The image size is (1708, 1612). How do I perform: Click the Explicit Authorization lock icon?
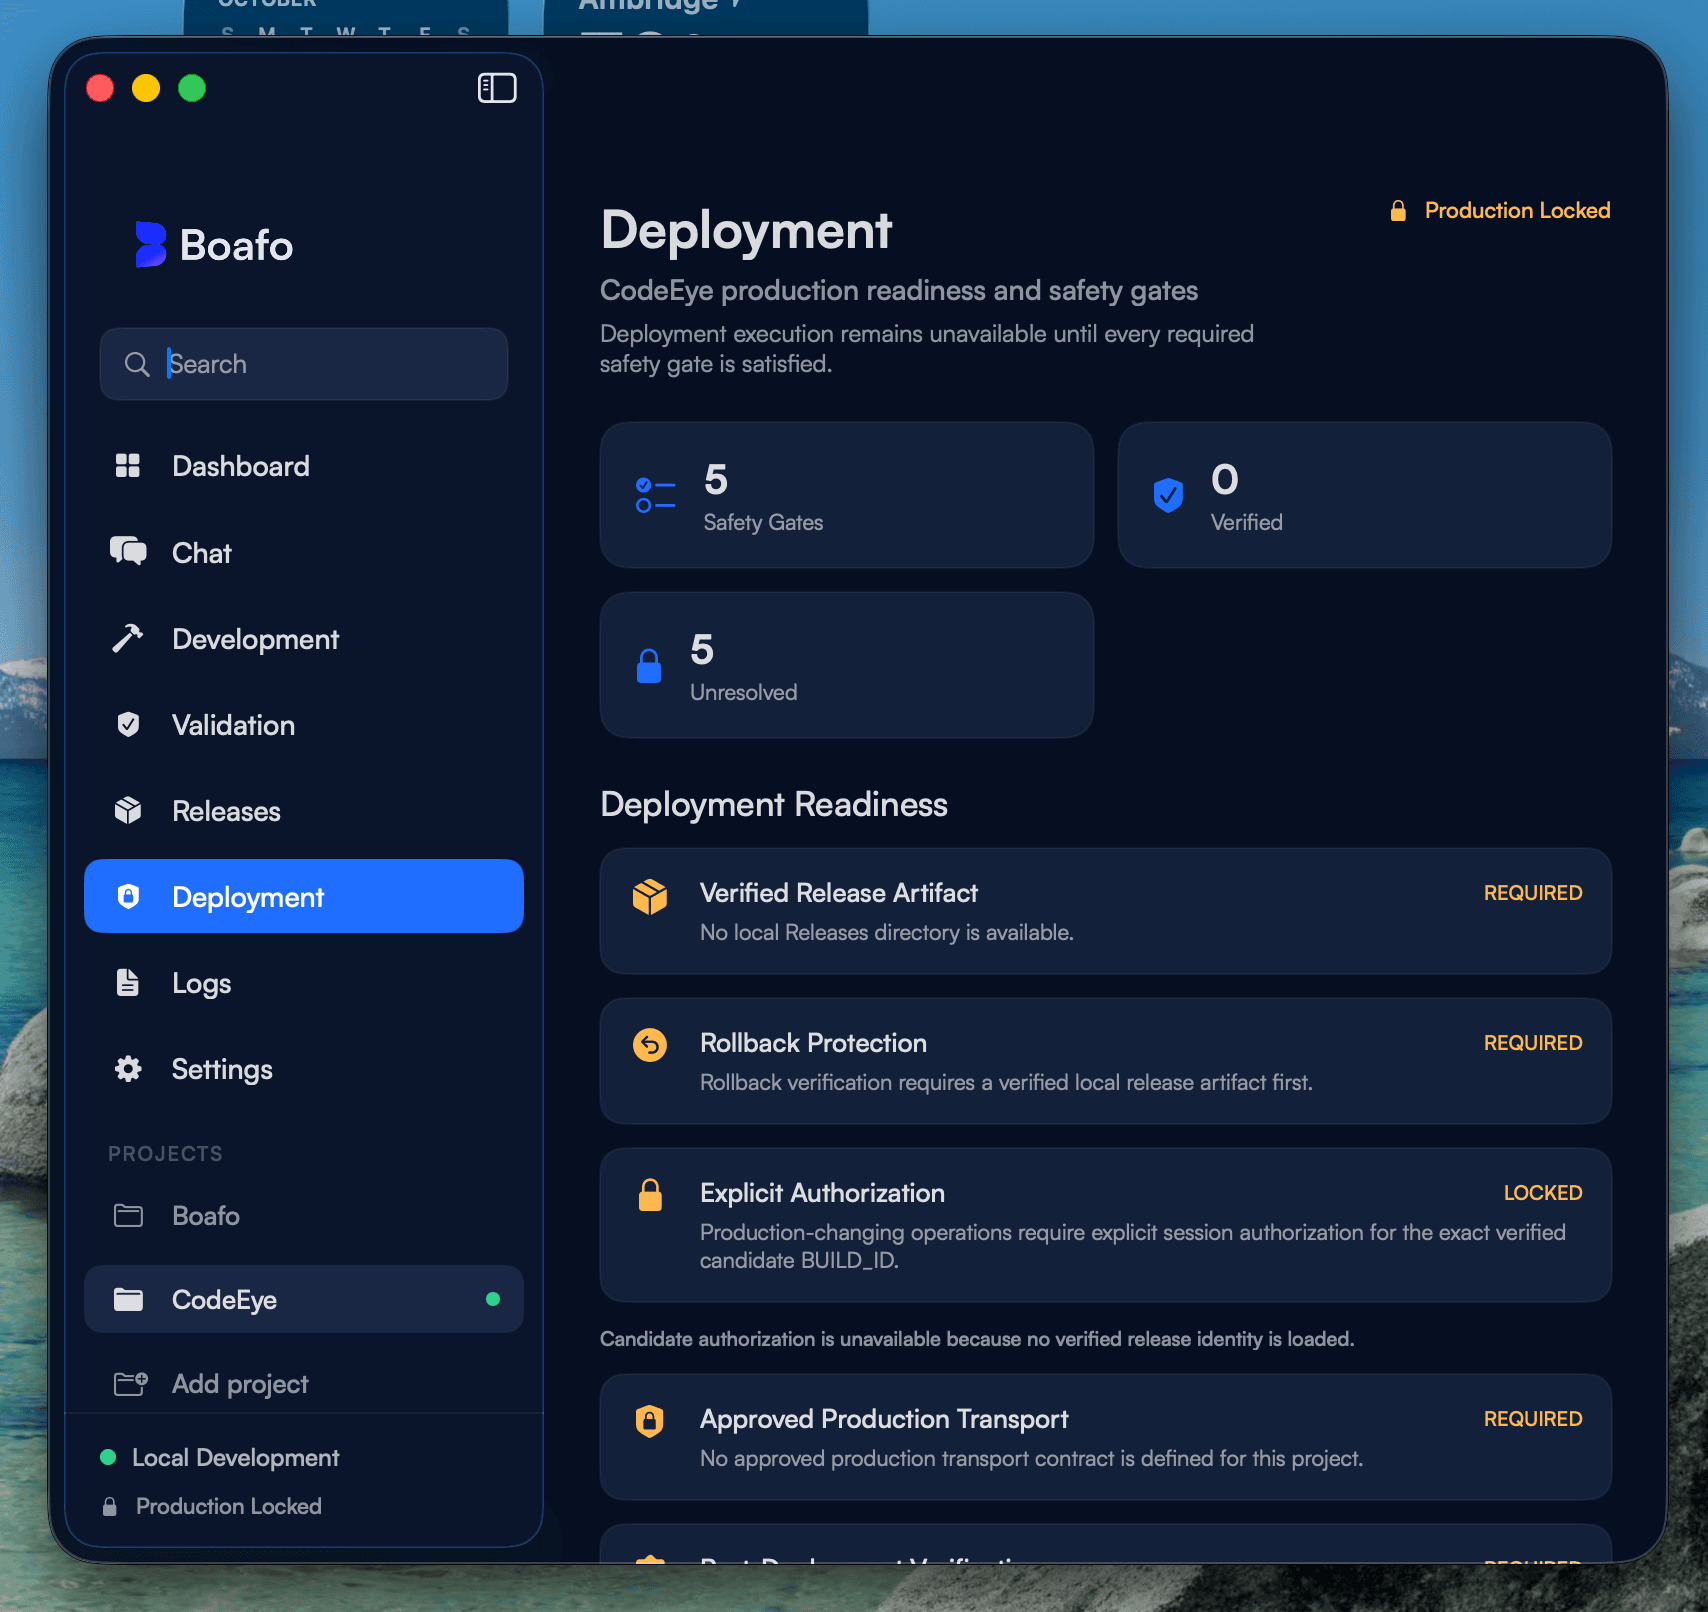pos(650,1195)
